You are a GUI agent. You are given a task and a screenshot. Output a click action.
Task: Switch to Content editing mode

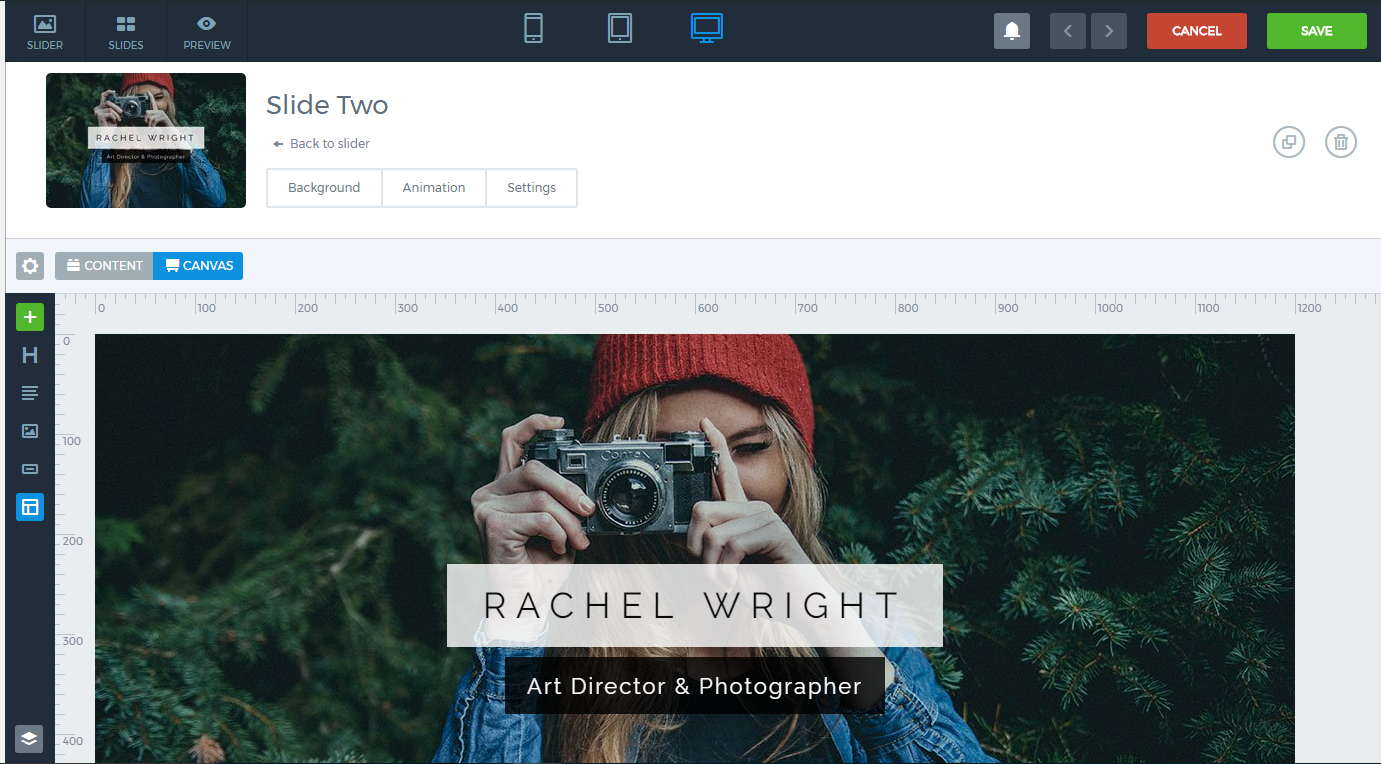(104, 266)
